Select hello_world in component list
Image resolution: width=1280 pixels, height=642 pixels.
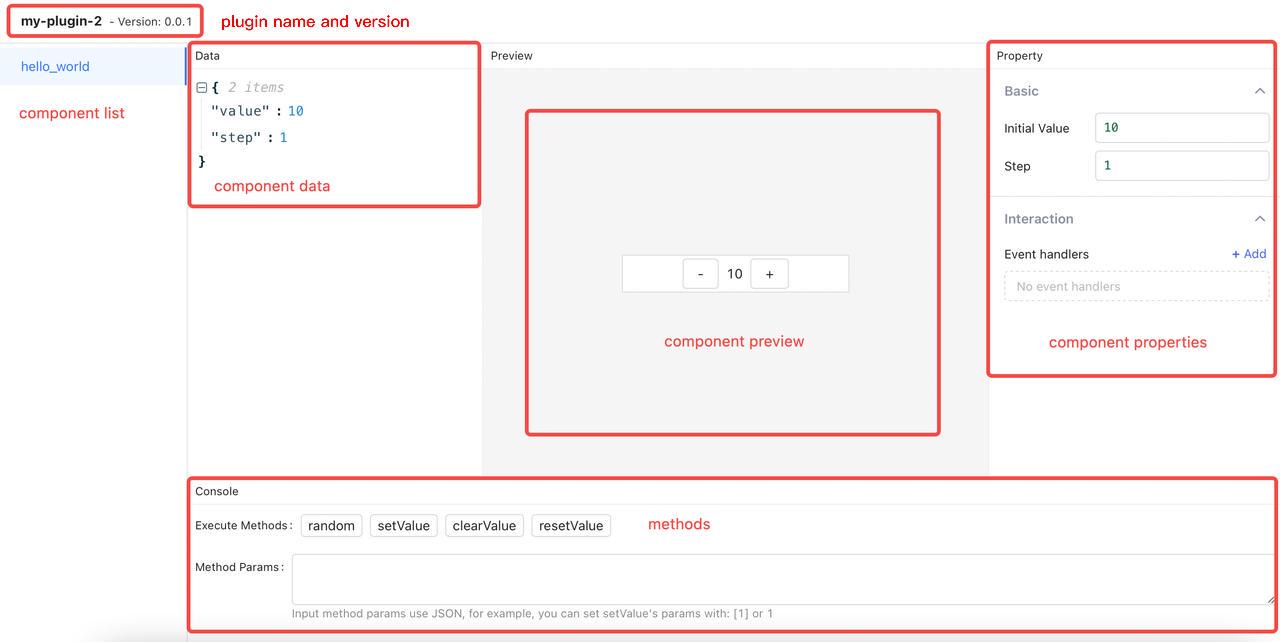(55, 67)
